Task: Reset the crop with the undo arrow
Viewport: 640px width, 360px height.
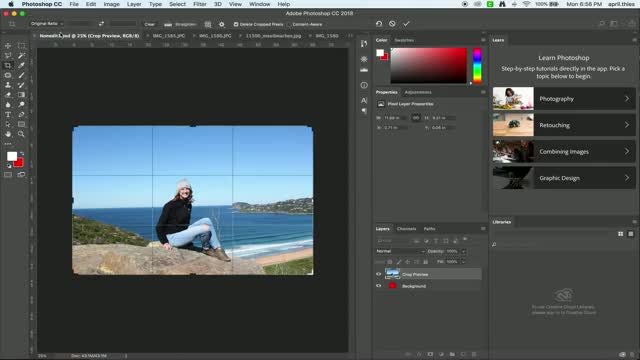Action: (x=379, y=24)
